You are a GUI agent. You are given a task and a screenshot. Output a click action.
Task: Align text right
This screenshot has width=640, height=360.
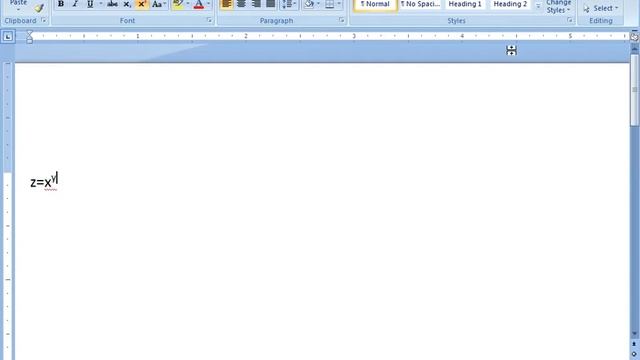point(256,4)
